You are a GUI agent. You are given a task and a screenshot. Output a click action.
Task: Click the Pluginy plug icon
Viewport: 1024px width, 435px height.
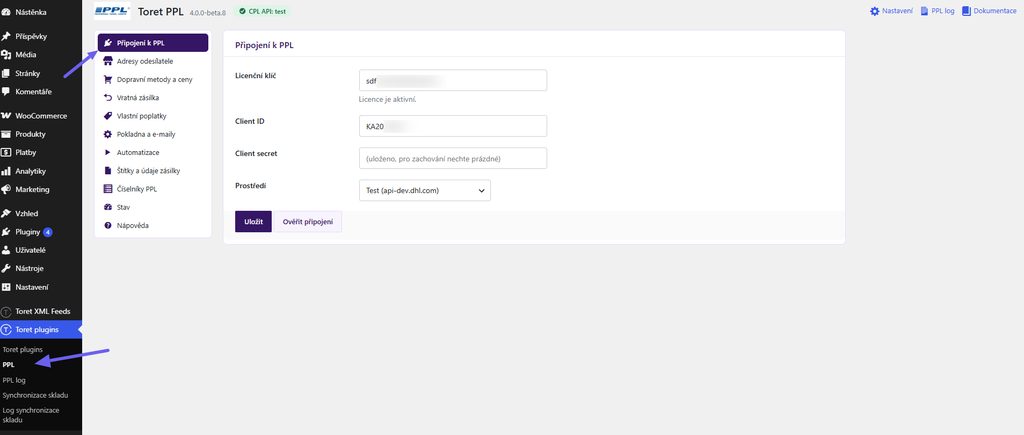click(6, 232)
